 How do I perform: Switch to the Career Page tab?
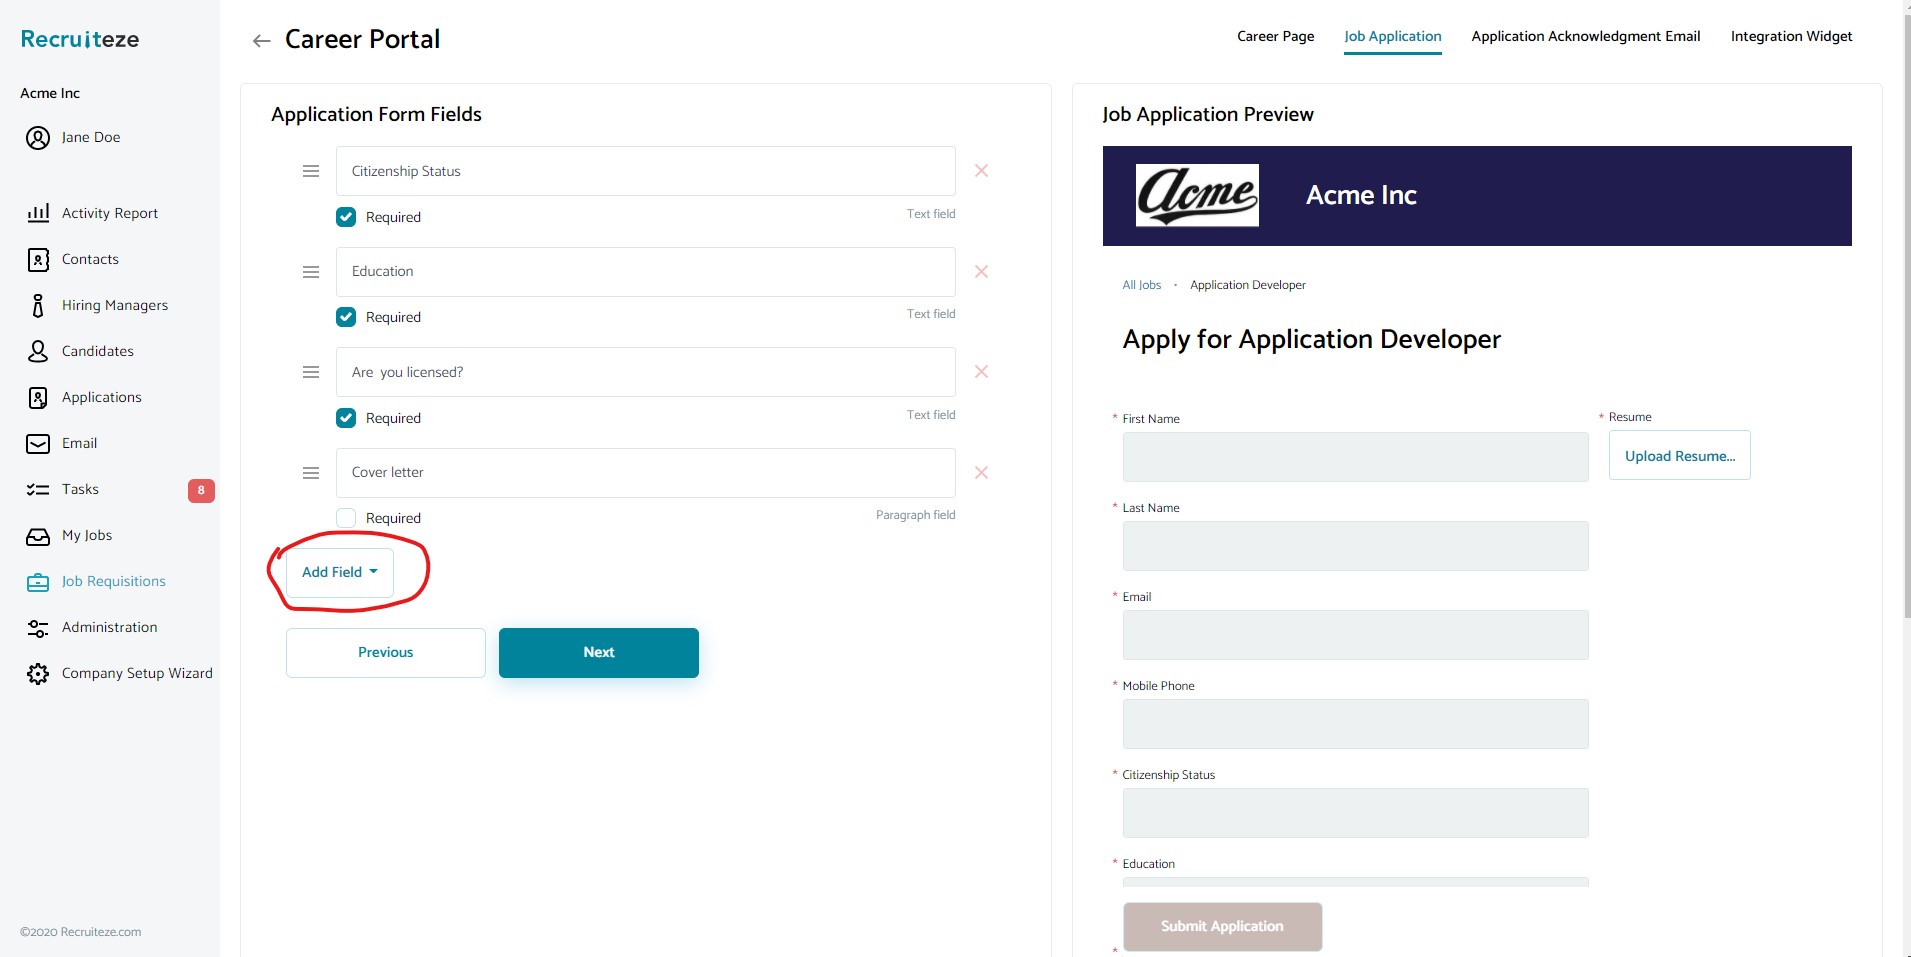[x=1274, y=36]
